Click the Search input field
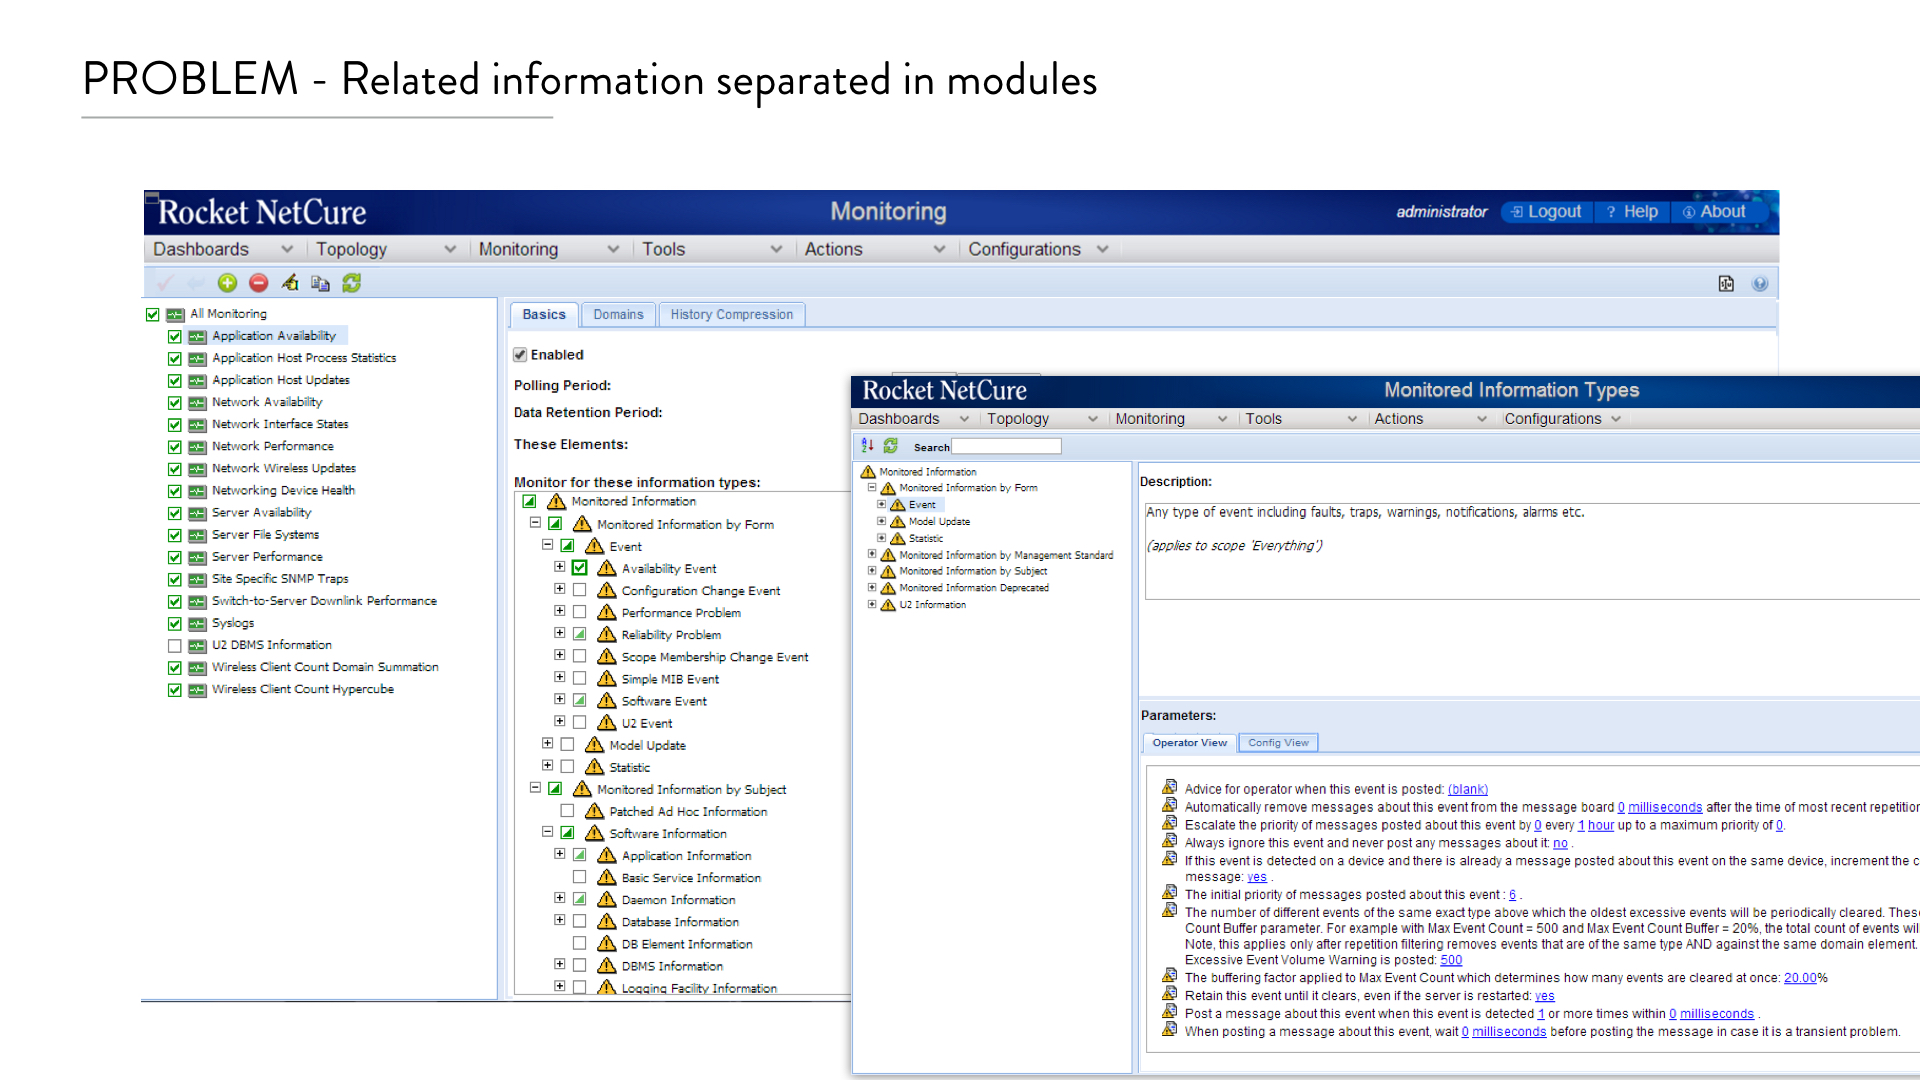 [x=1006, y=447]
